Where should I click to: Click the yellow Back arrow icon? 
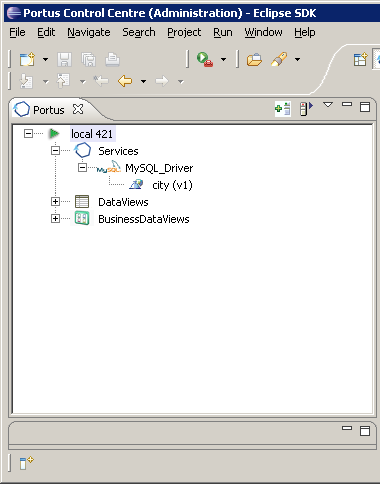click(x=125, y=81)
